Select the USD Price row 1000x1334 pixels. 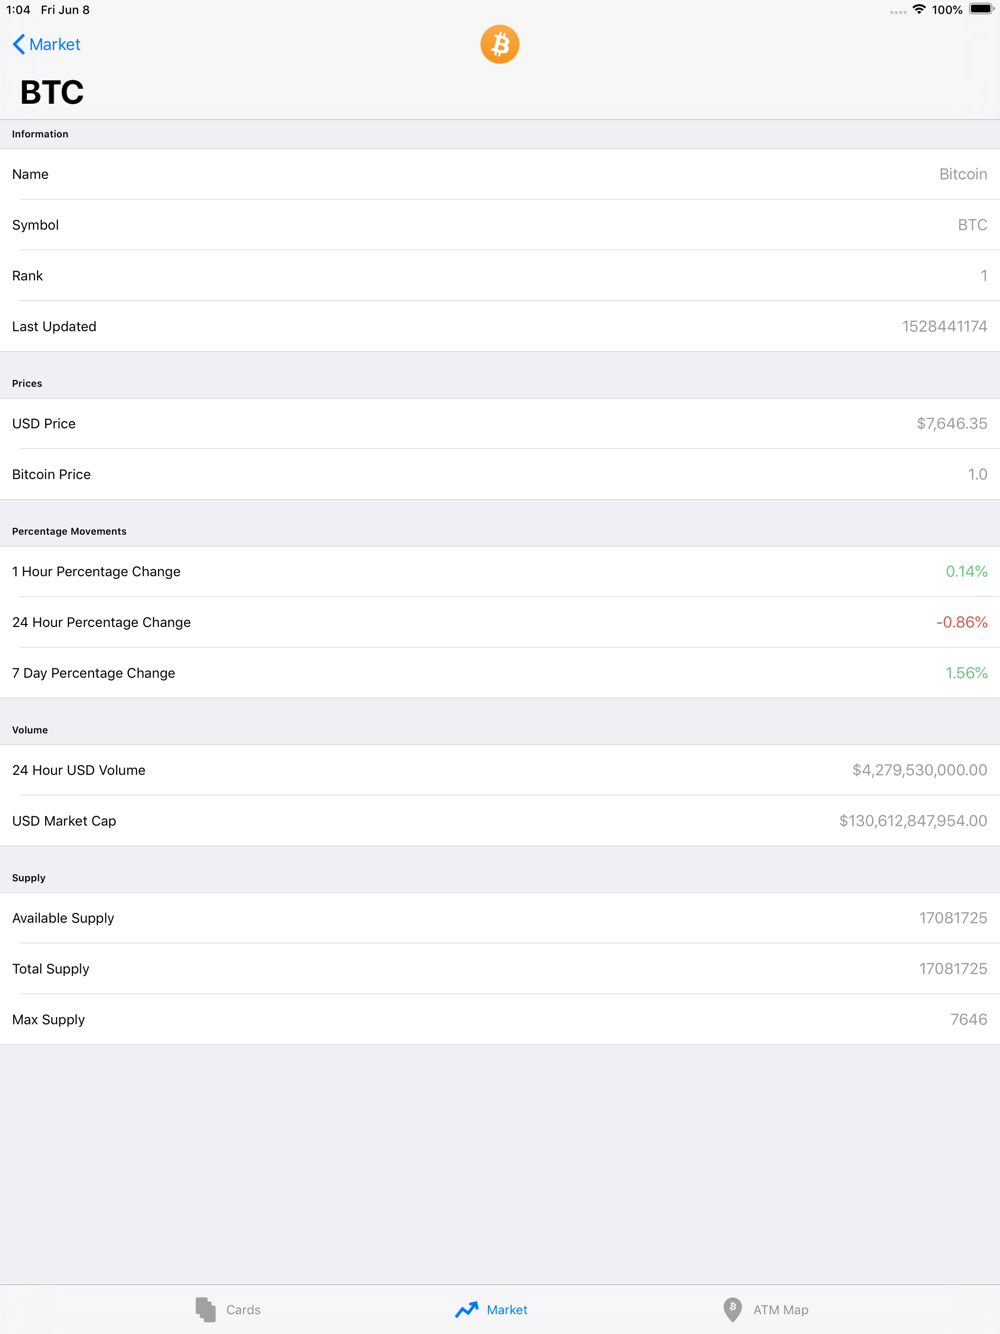500,424
